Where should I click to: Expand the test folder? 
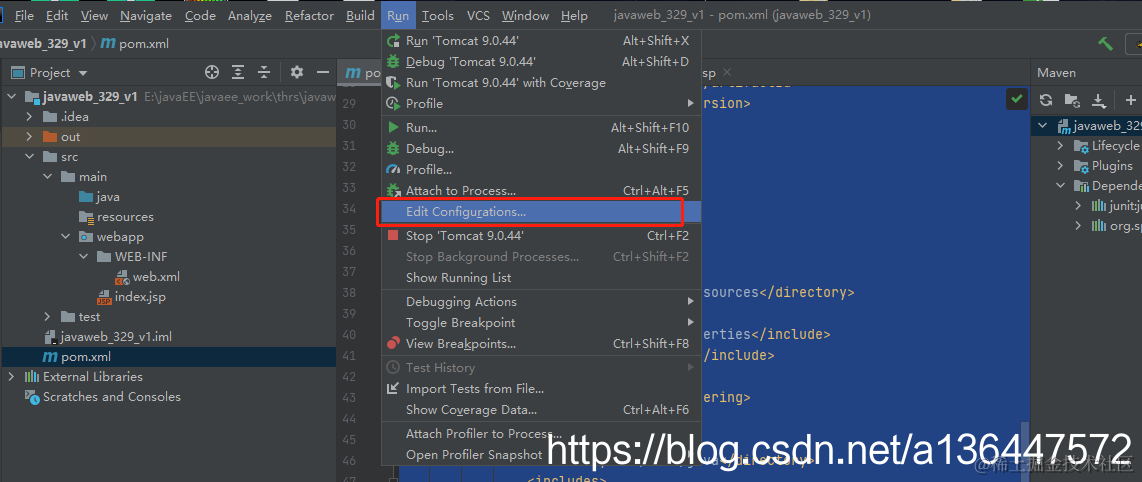point(47,317)
